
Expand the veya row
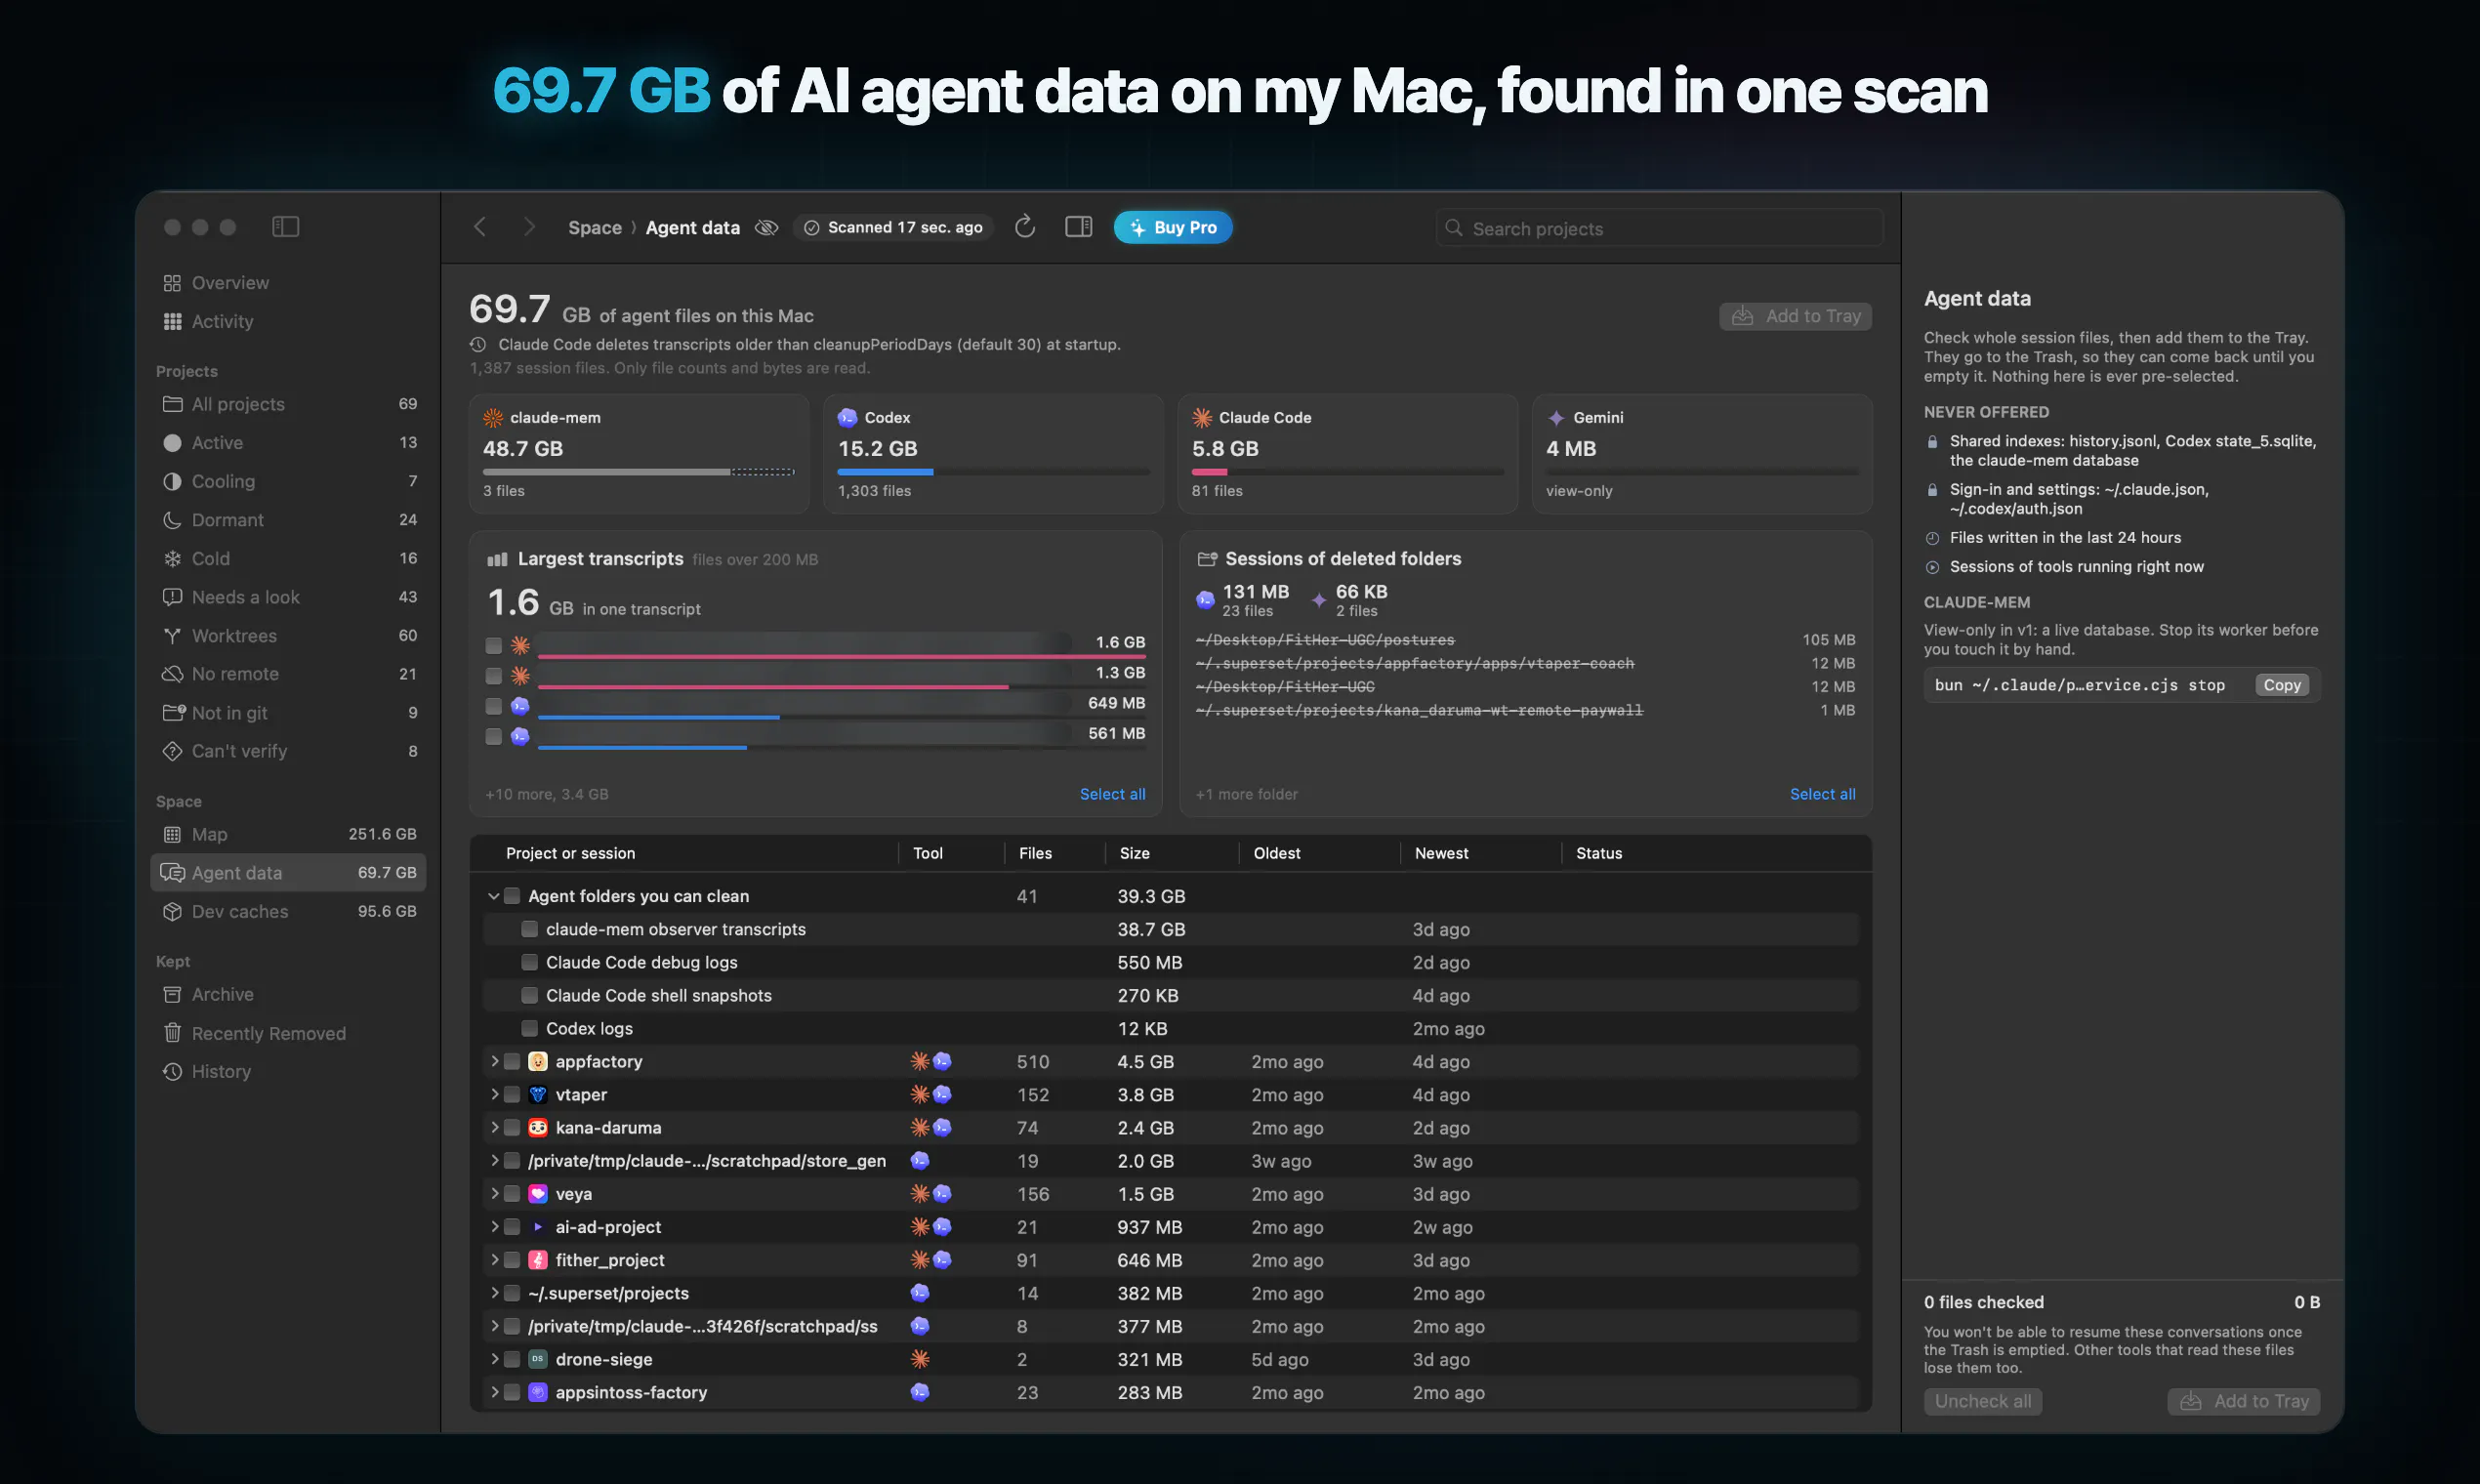point(493,1193)
